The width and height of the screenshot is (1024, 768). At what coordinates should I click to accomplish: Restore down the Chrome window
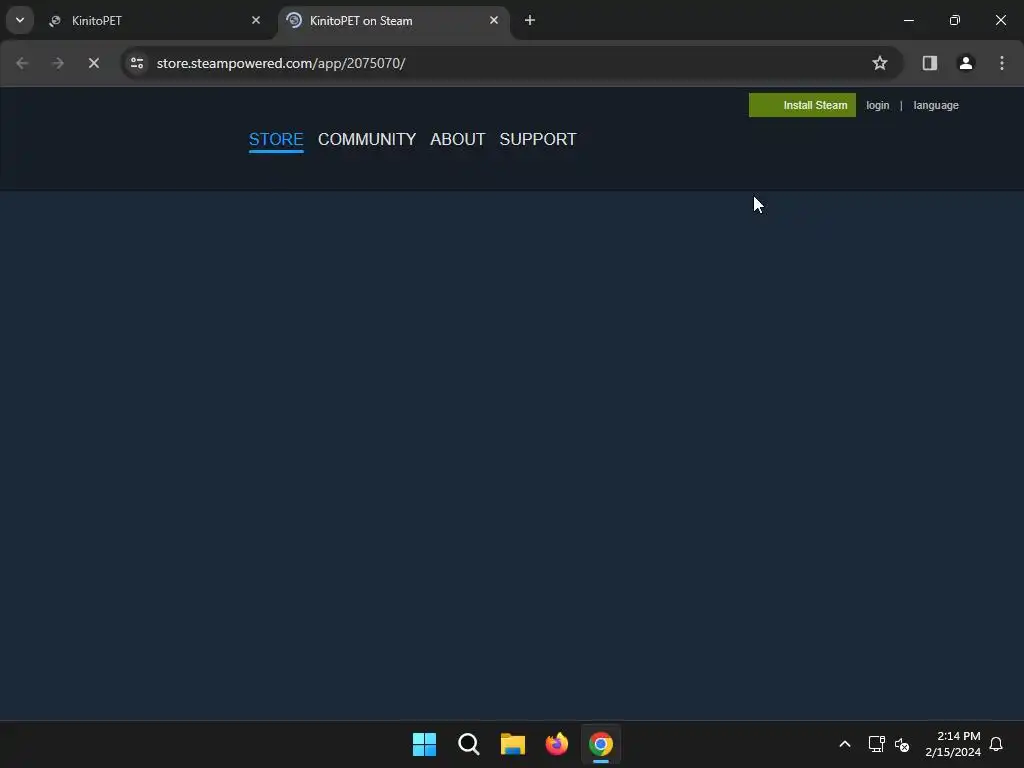(955, 21)
